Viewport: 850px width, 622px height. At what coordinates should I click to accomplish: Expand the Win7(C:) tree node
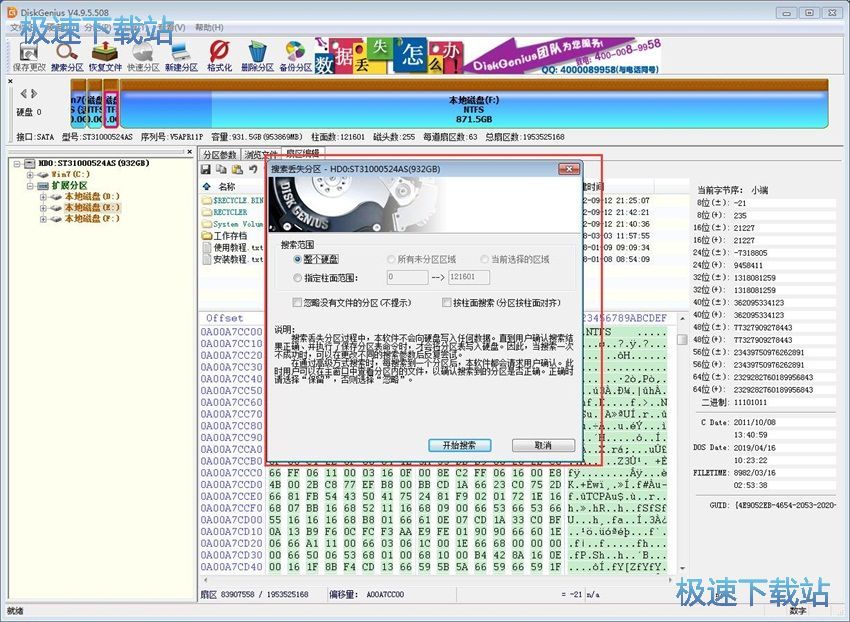click(x=30, y=175)
